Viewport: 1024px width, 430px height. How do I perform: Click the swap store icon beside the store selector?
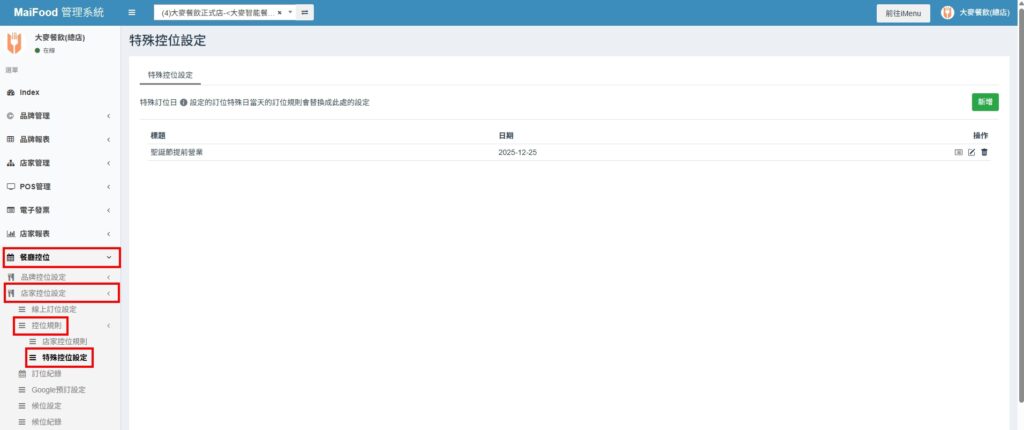(305, 12)
